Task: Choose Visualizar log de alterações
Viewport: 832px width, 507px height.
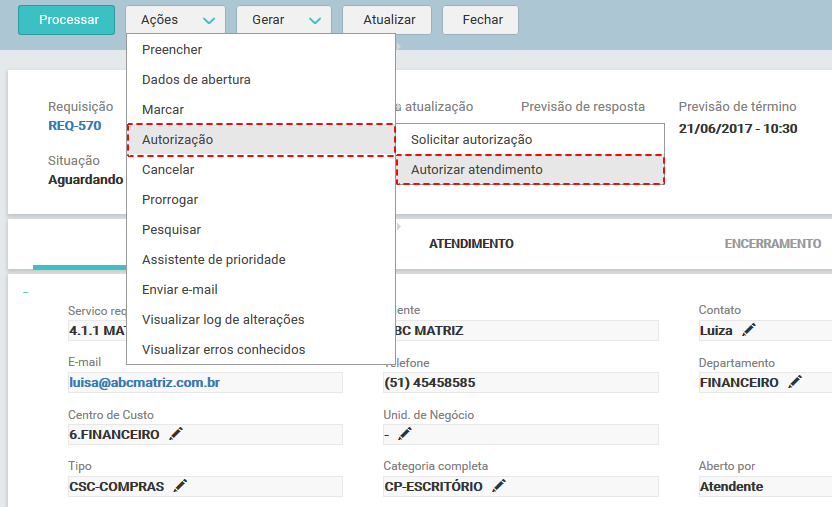Action: [261, 320]
